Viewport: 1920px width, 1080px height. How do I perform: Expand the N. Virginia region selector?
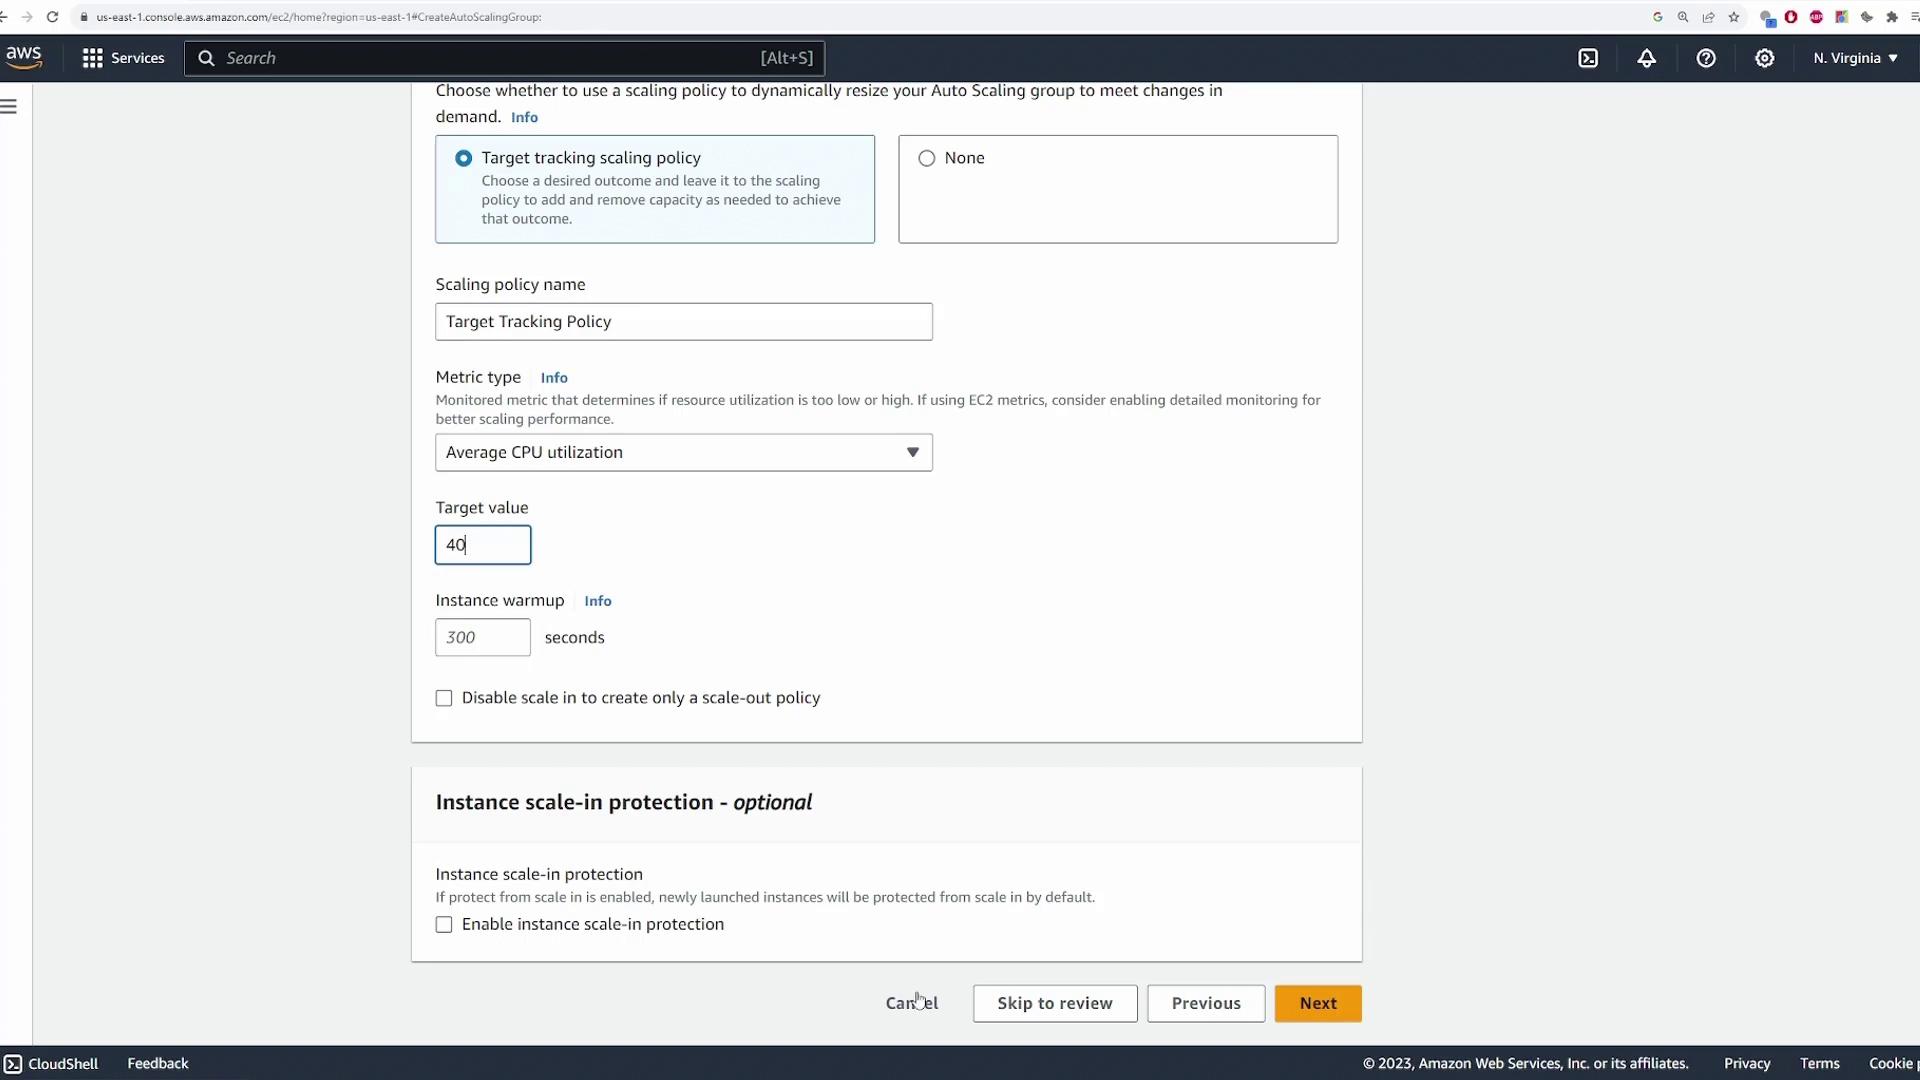pos(1855,58)
